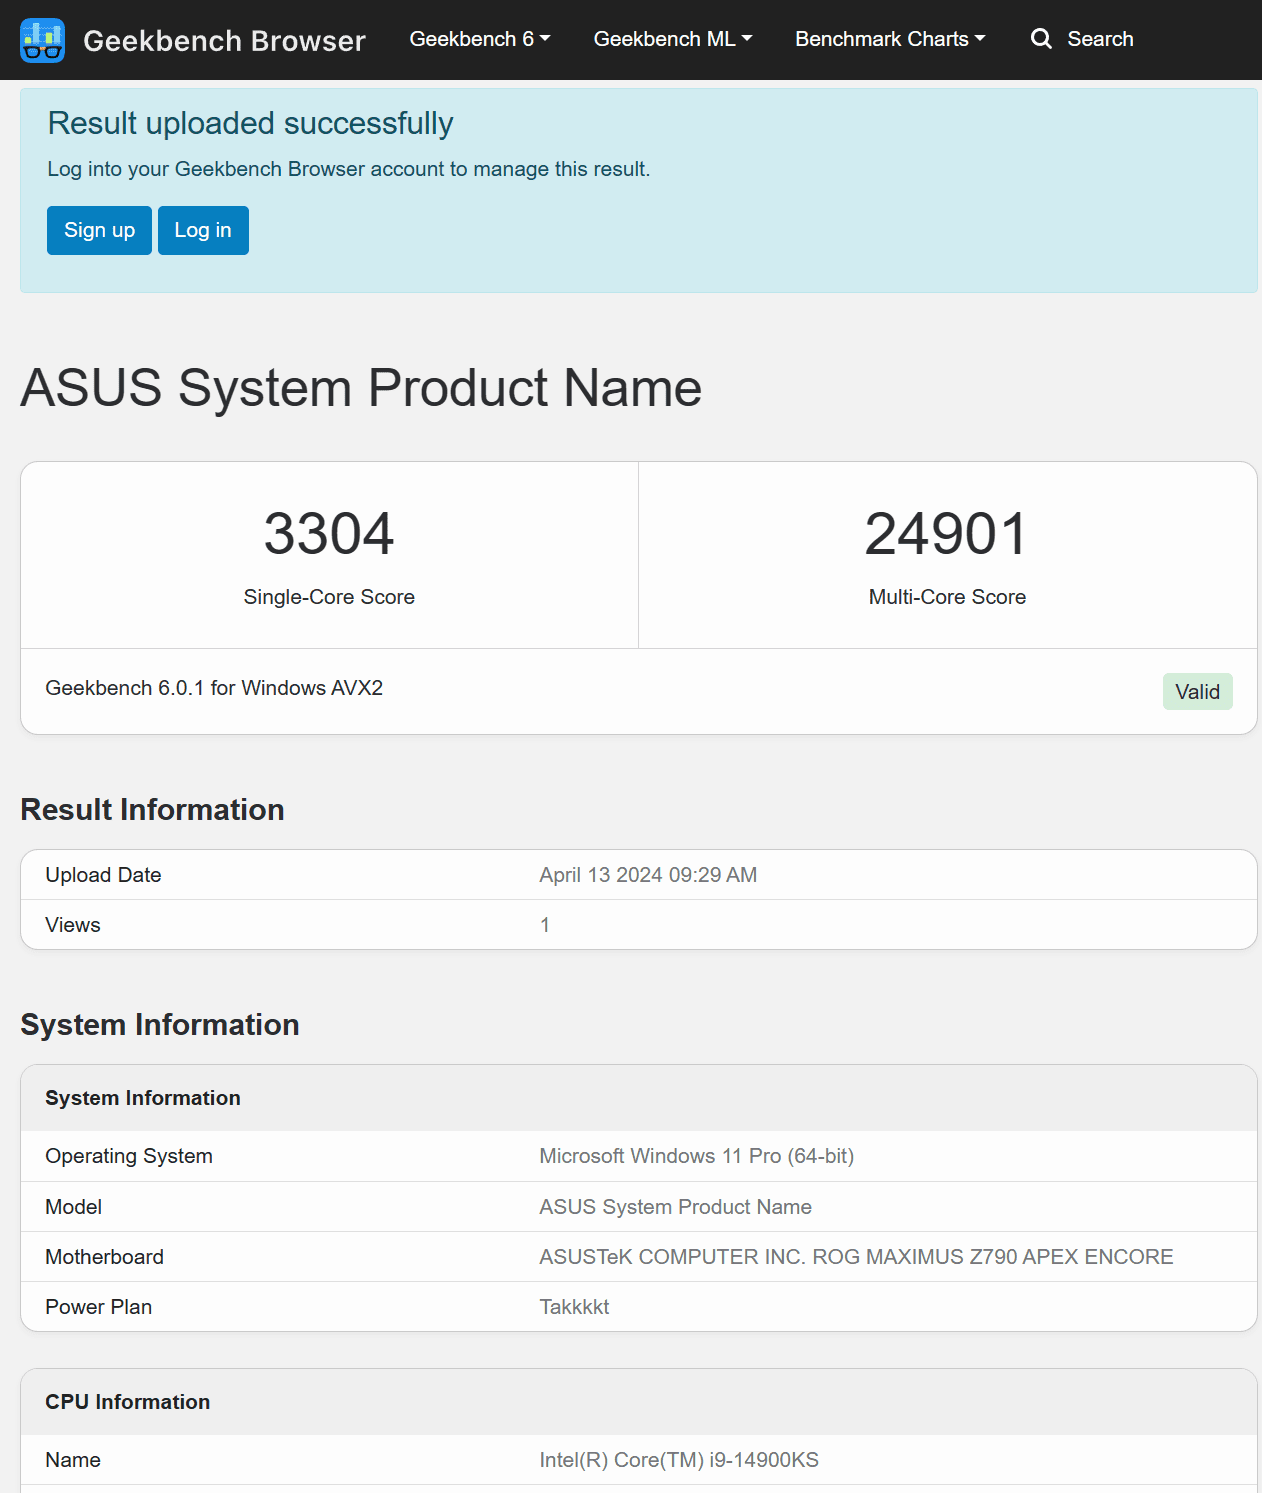This screenshot has width=1262, height=1493.
Task: Click the Power Plan value Takkkkt
Action: tap(574, 1307)
